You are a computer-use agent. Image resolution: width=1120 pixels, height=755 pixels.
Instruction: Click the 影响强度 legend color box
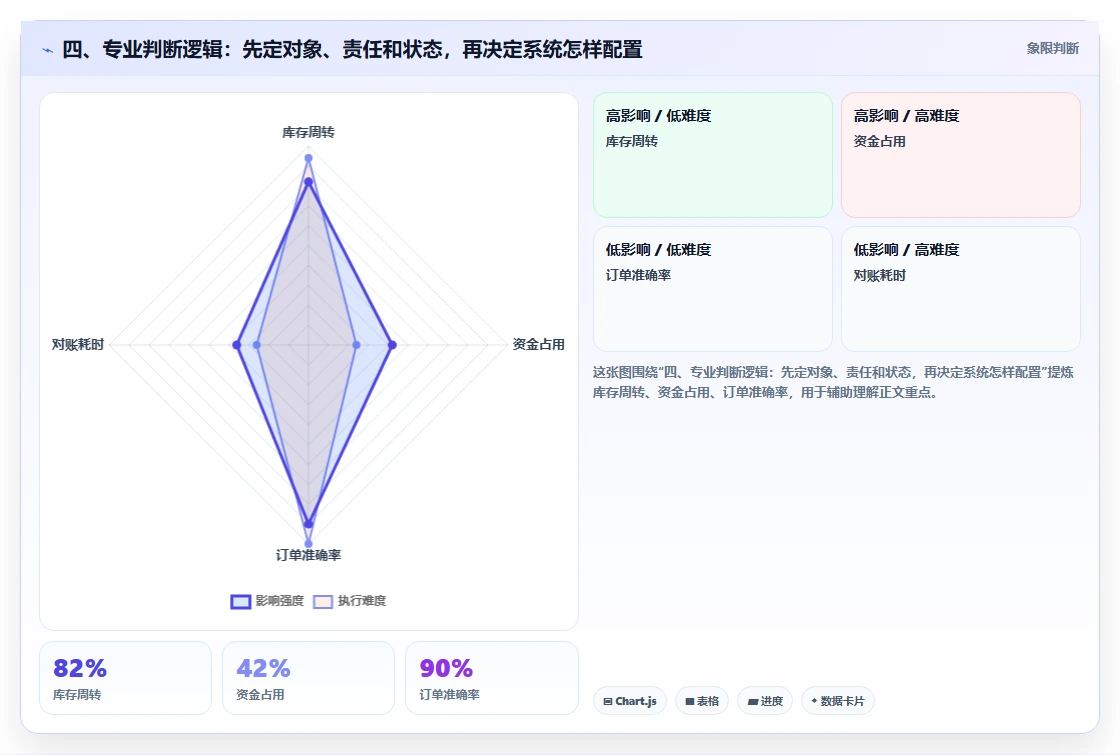241,601
